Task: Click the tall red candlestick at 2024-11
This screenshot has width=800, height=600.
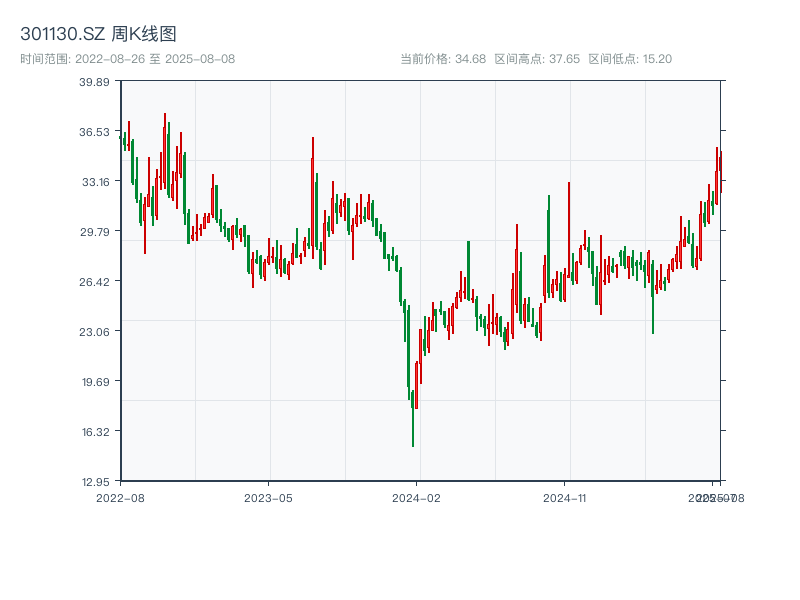Action: [x=568, y=240]
